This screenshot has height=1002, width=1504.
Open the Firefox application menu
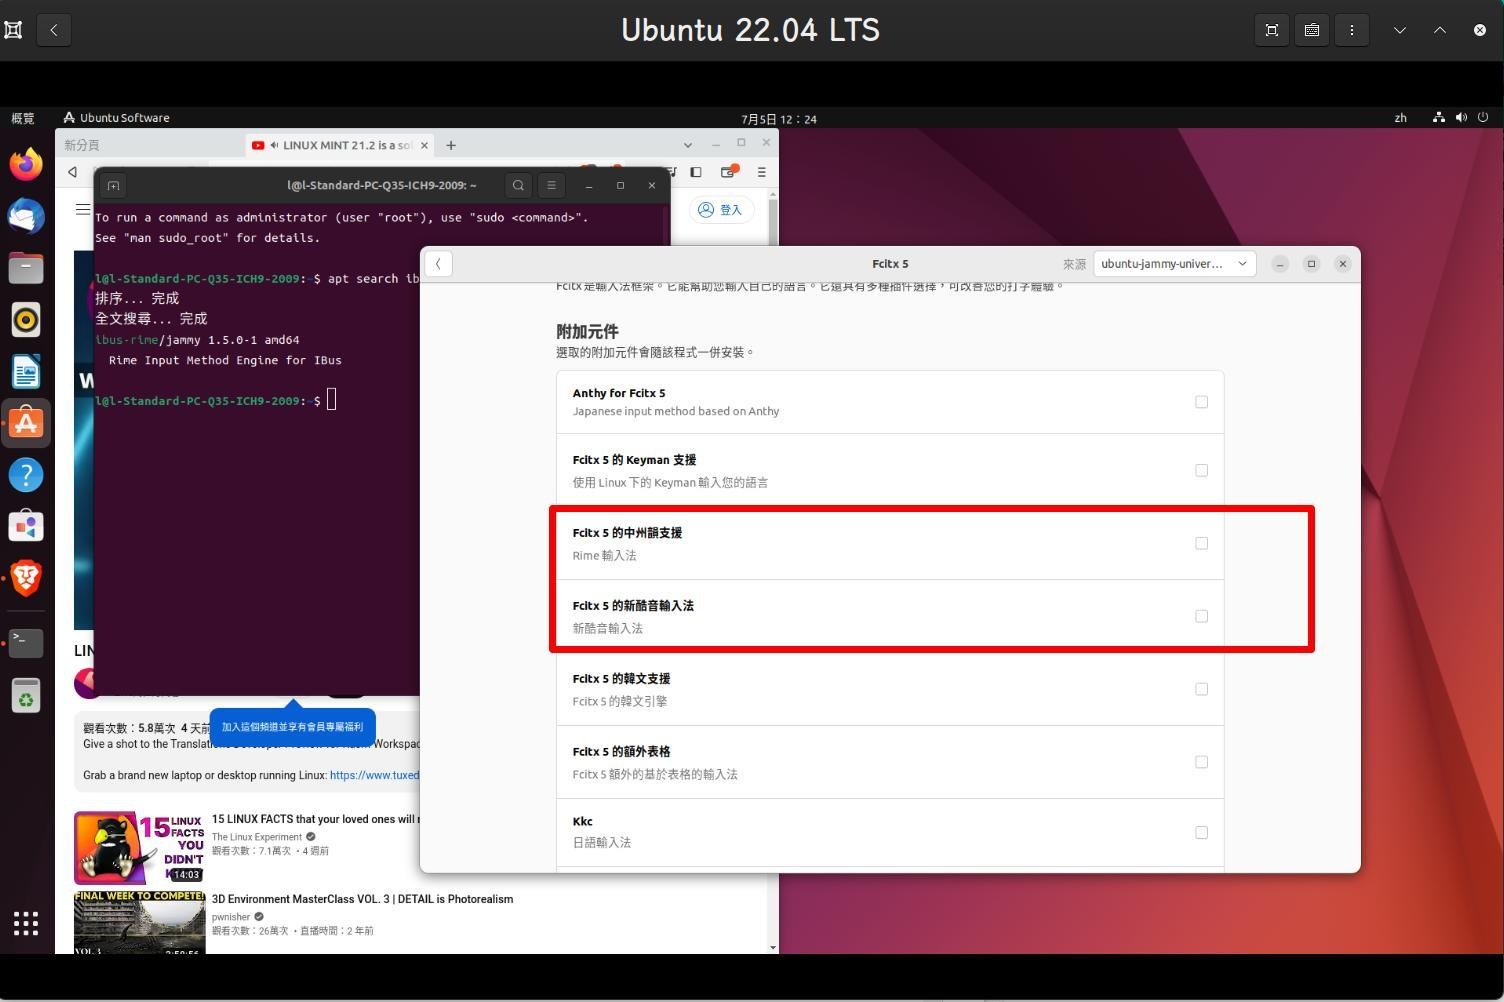tap(761, 171)
